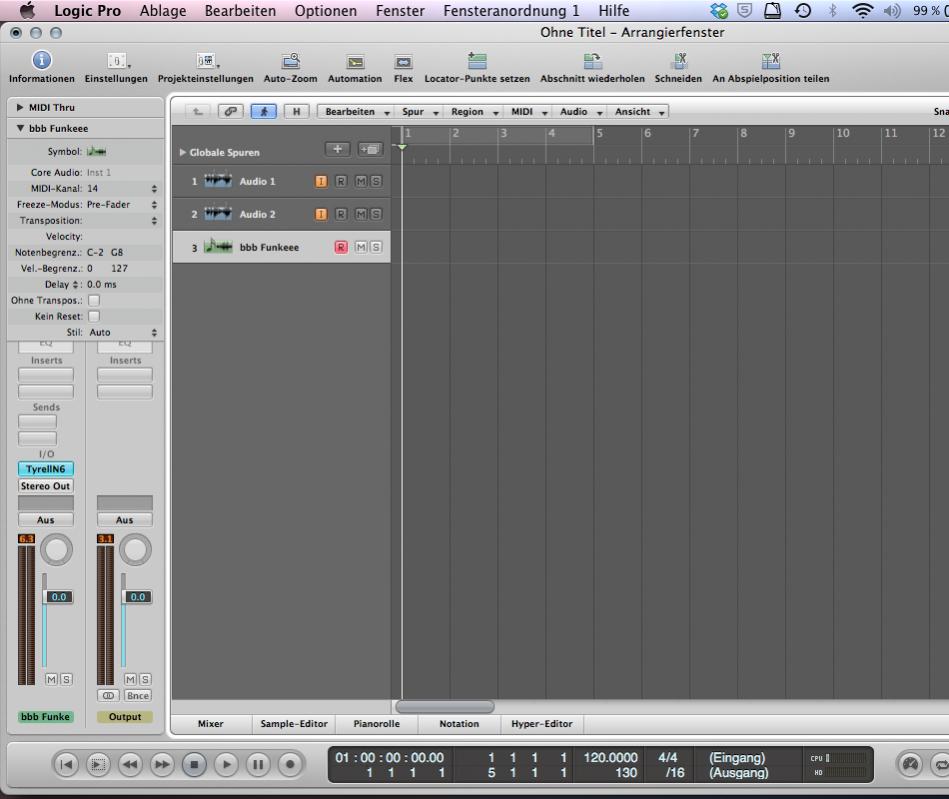Click the Sample-Editor tab button

294,723
